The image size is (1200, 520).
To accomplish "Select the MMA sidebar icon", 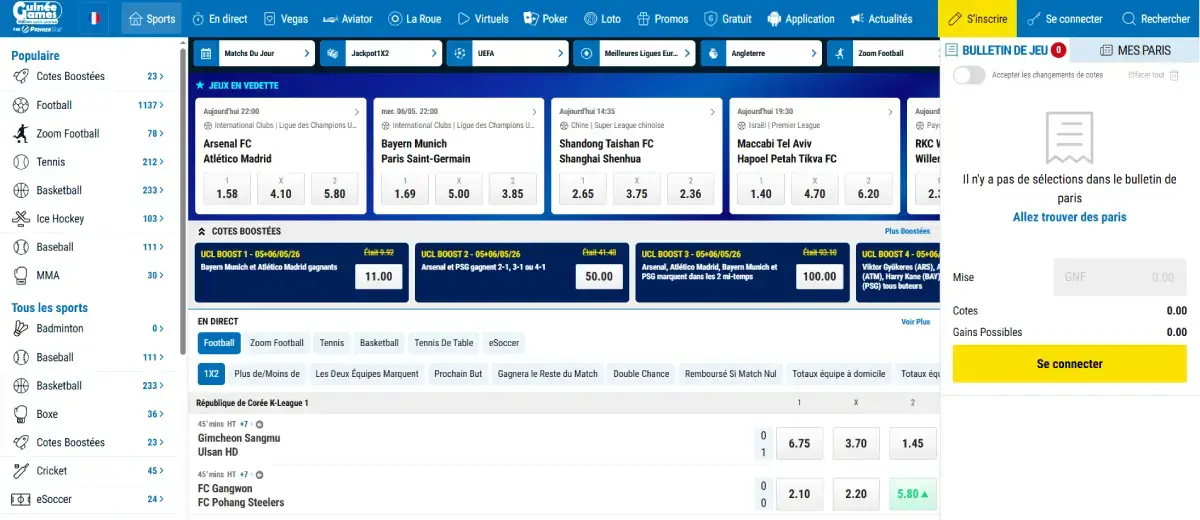I will coord(20,275).
